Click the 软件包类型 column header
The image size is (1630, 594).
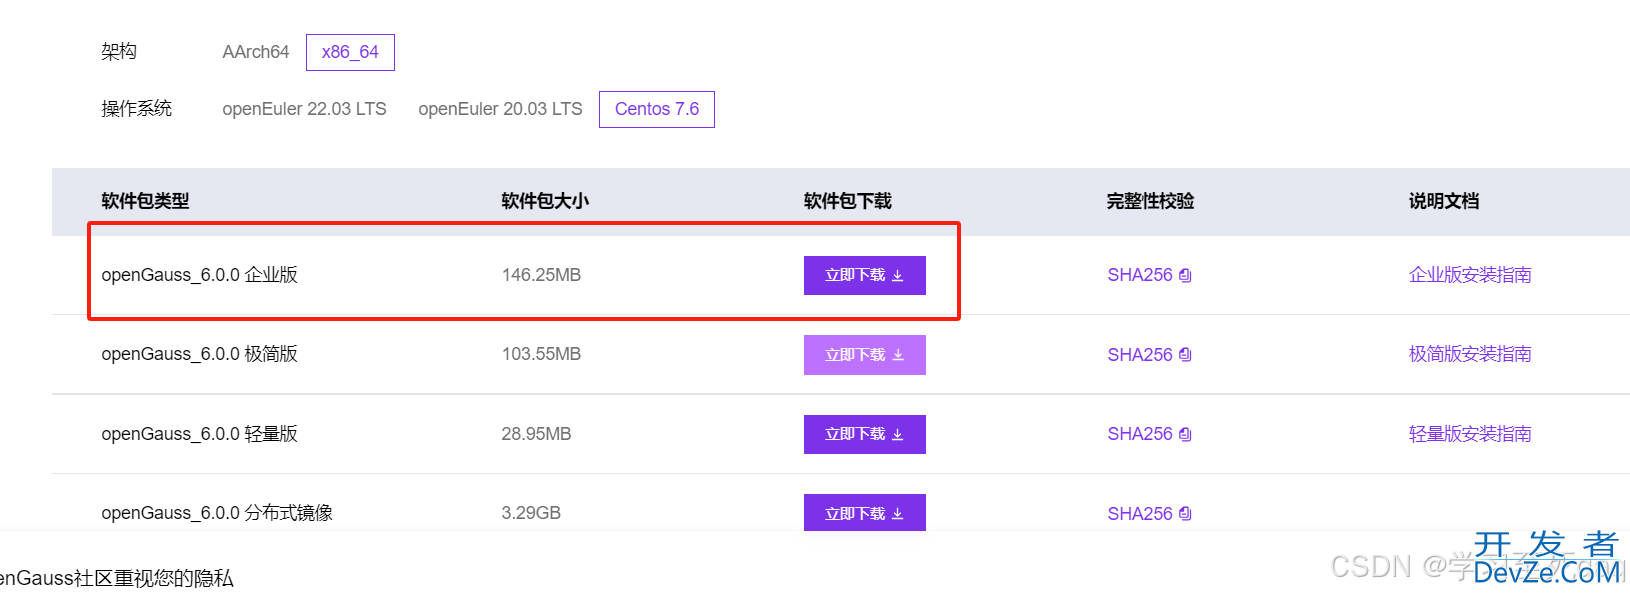pos(145,201)
